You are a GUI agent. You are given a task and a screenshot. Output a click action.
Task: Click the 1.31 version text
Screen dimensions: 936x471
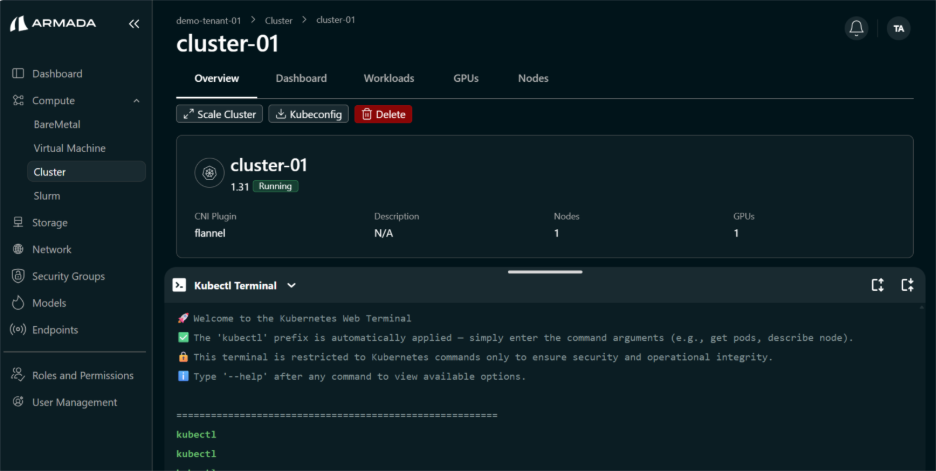tap(239, 187)
